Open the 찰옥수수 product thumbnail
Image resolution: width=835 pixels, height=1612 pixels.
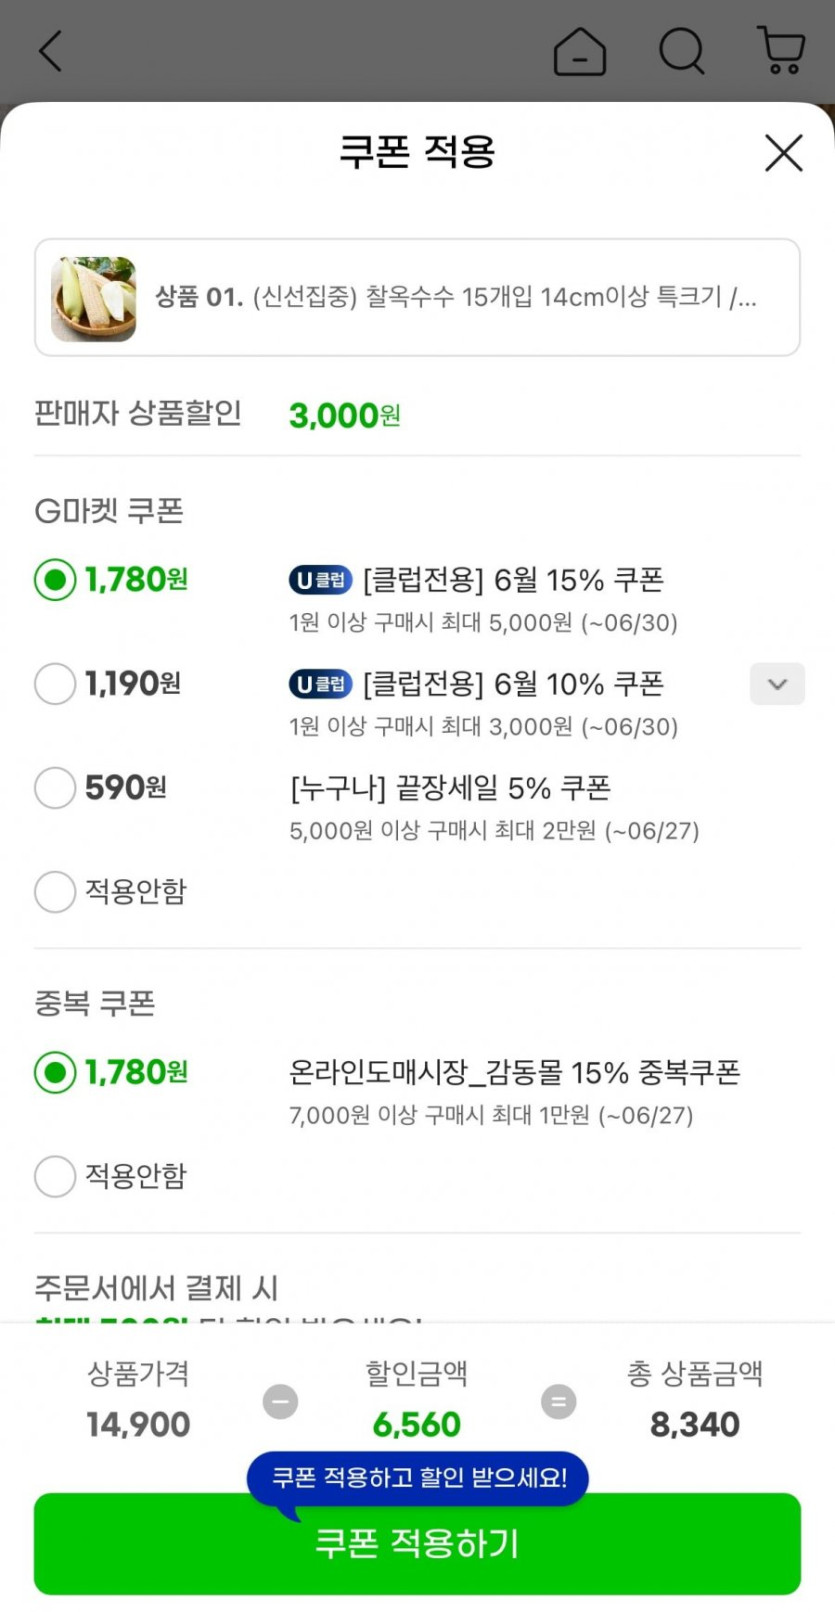tap(93, 298)
